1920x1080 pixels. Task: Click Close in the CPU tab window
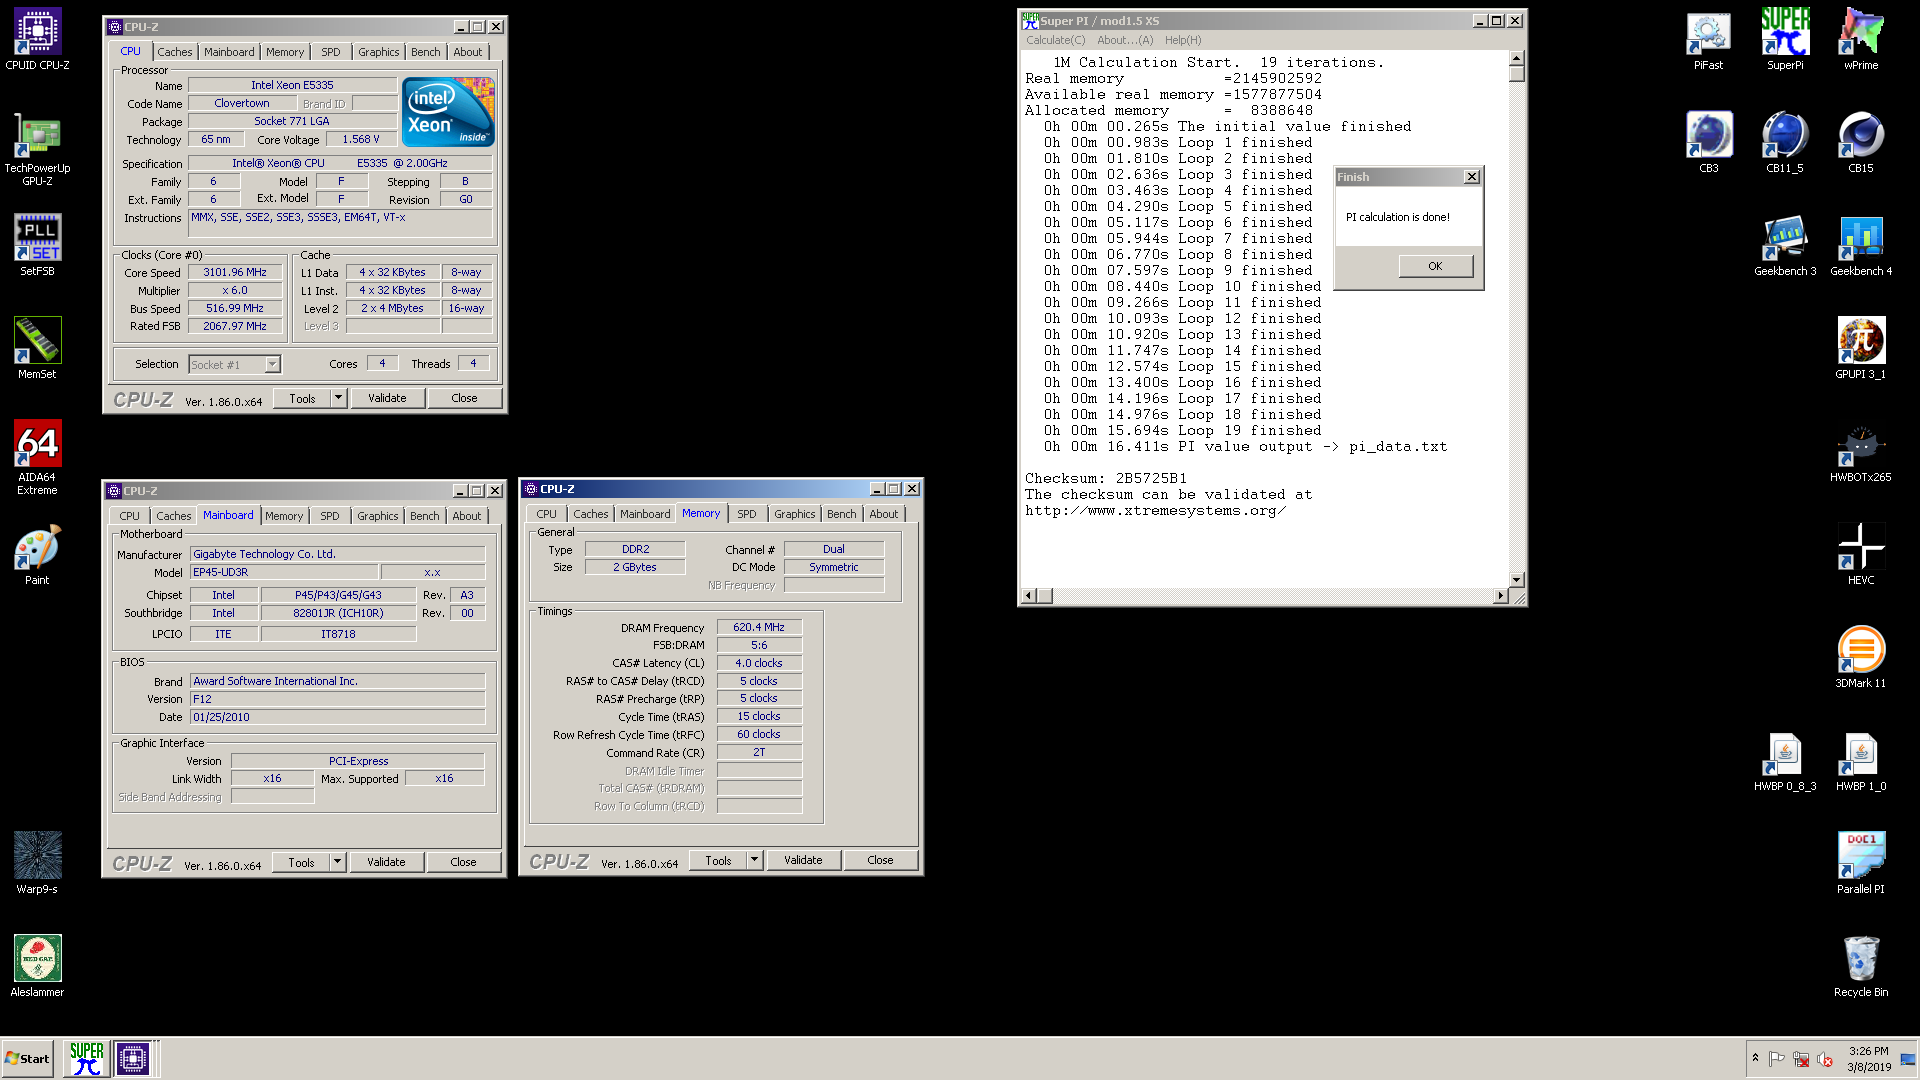[464, 398]
